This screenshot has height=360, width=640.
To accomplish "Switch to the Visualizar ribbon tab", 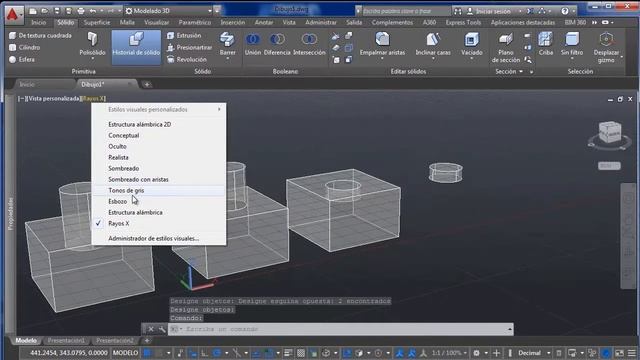I will click(157, 22).
